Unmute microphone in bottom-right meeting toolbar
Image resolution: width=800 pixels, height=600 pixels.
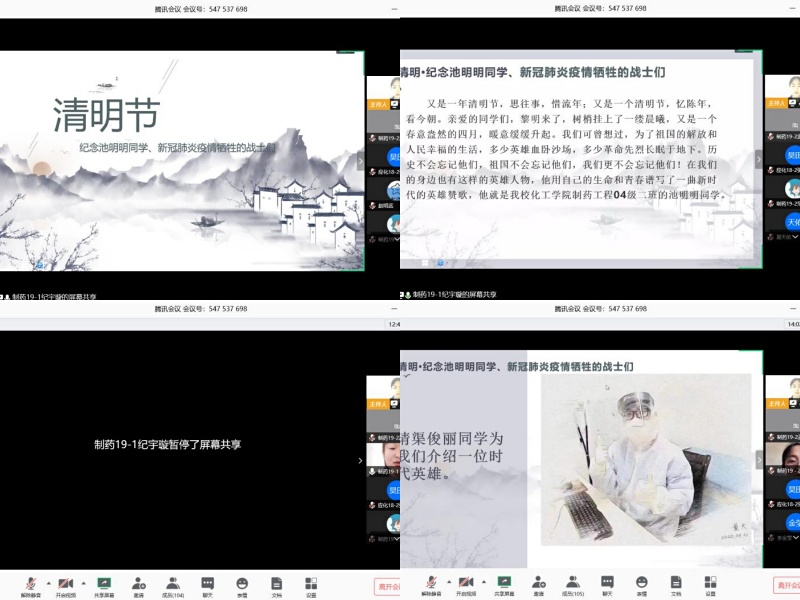click(432, 583)
